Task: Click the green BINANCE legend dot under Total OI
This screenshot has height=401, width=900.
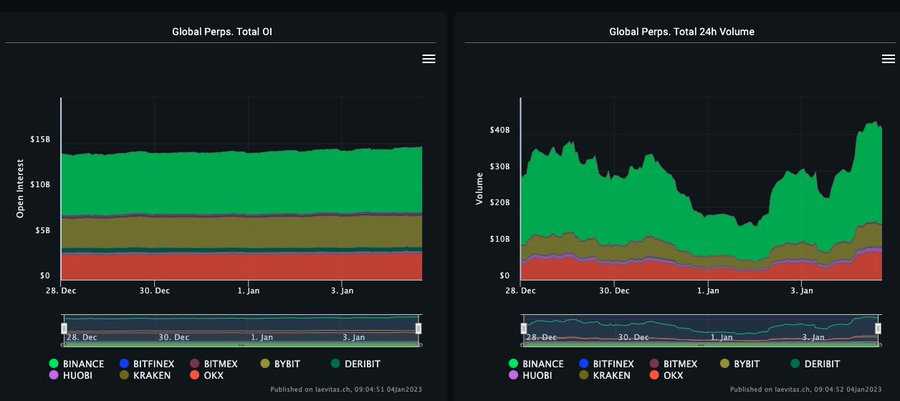Action: (x=54, y=363)
